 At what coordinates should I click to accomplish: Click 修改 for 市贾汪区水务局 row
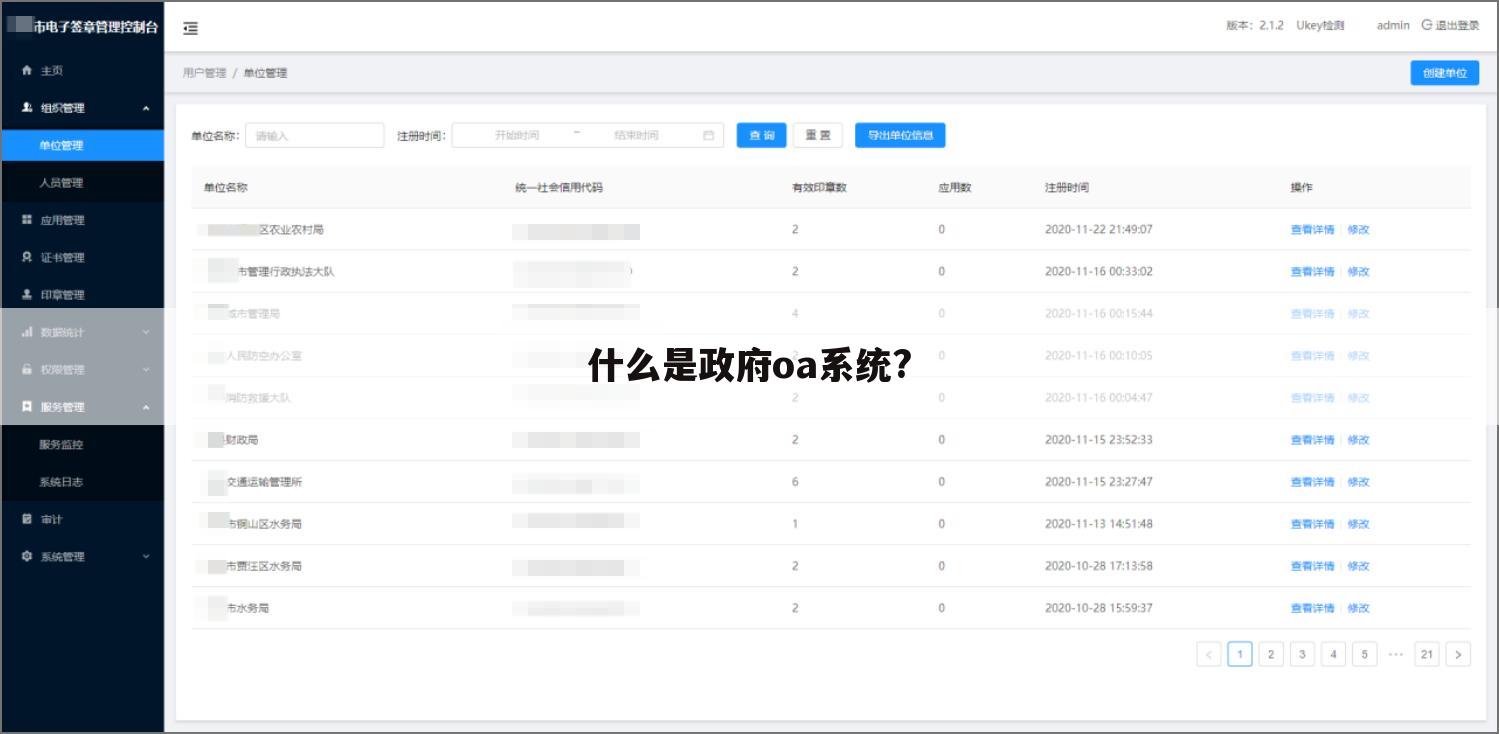(1358, 566)
